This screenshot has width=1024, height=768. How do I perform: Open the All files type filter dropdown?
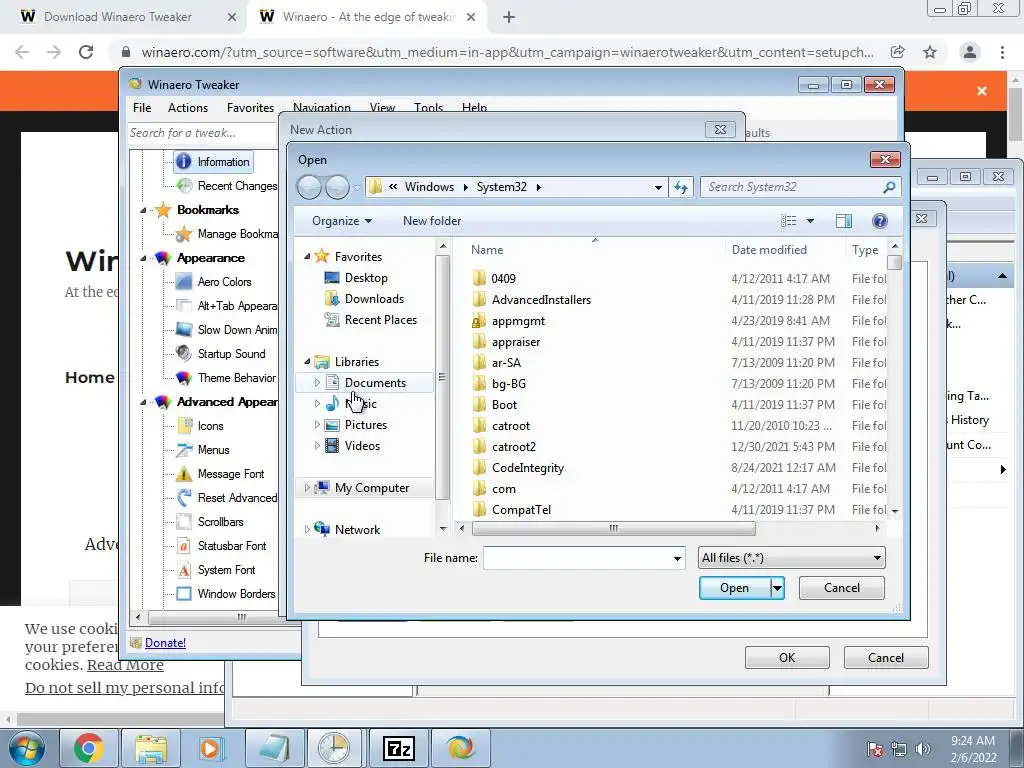point(877,558)
